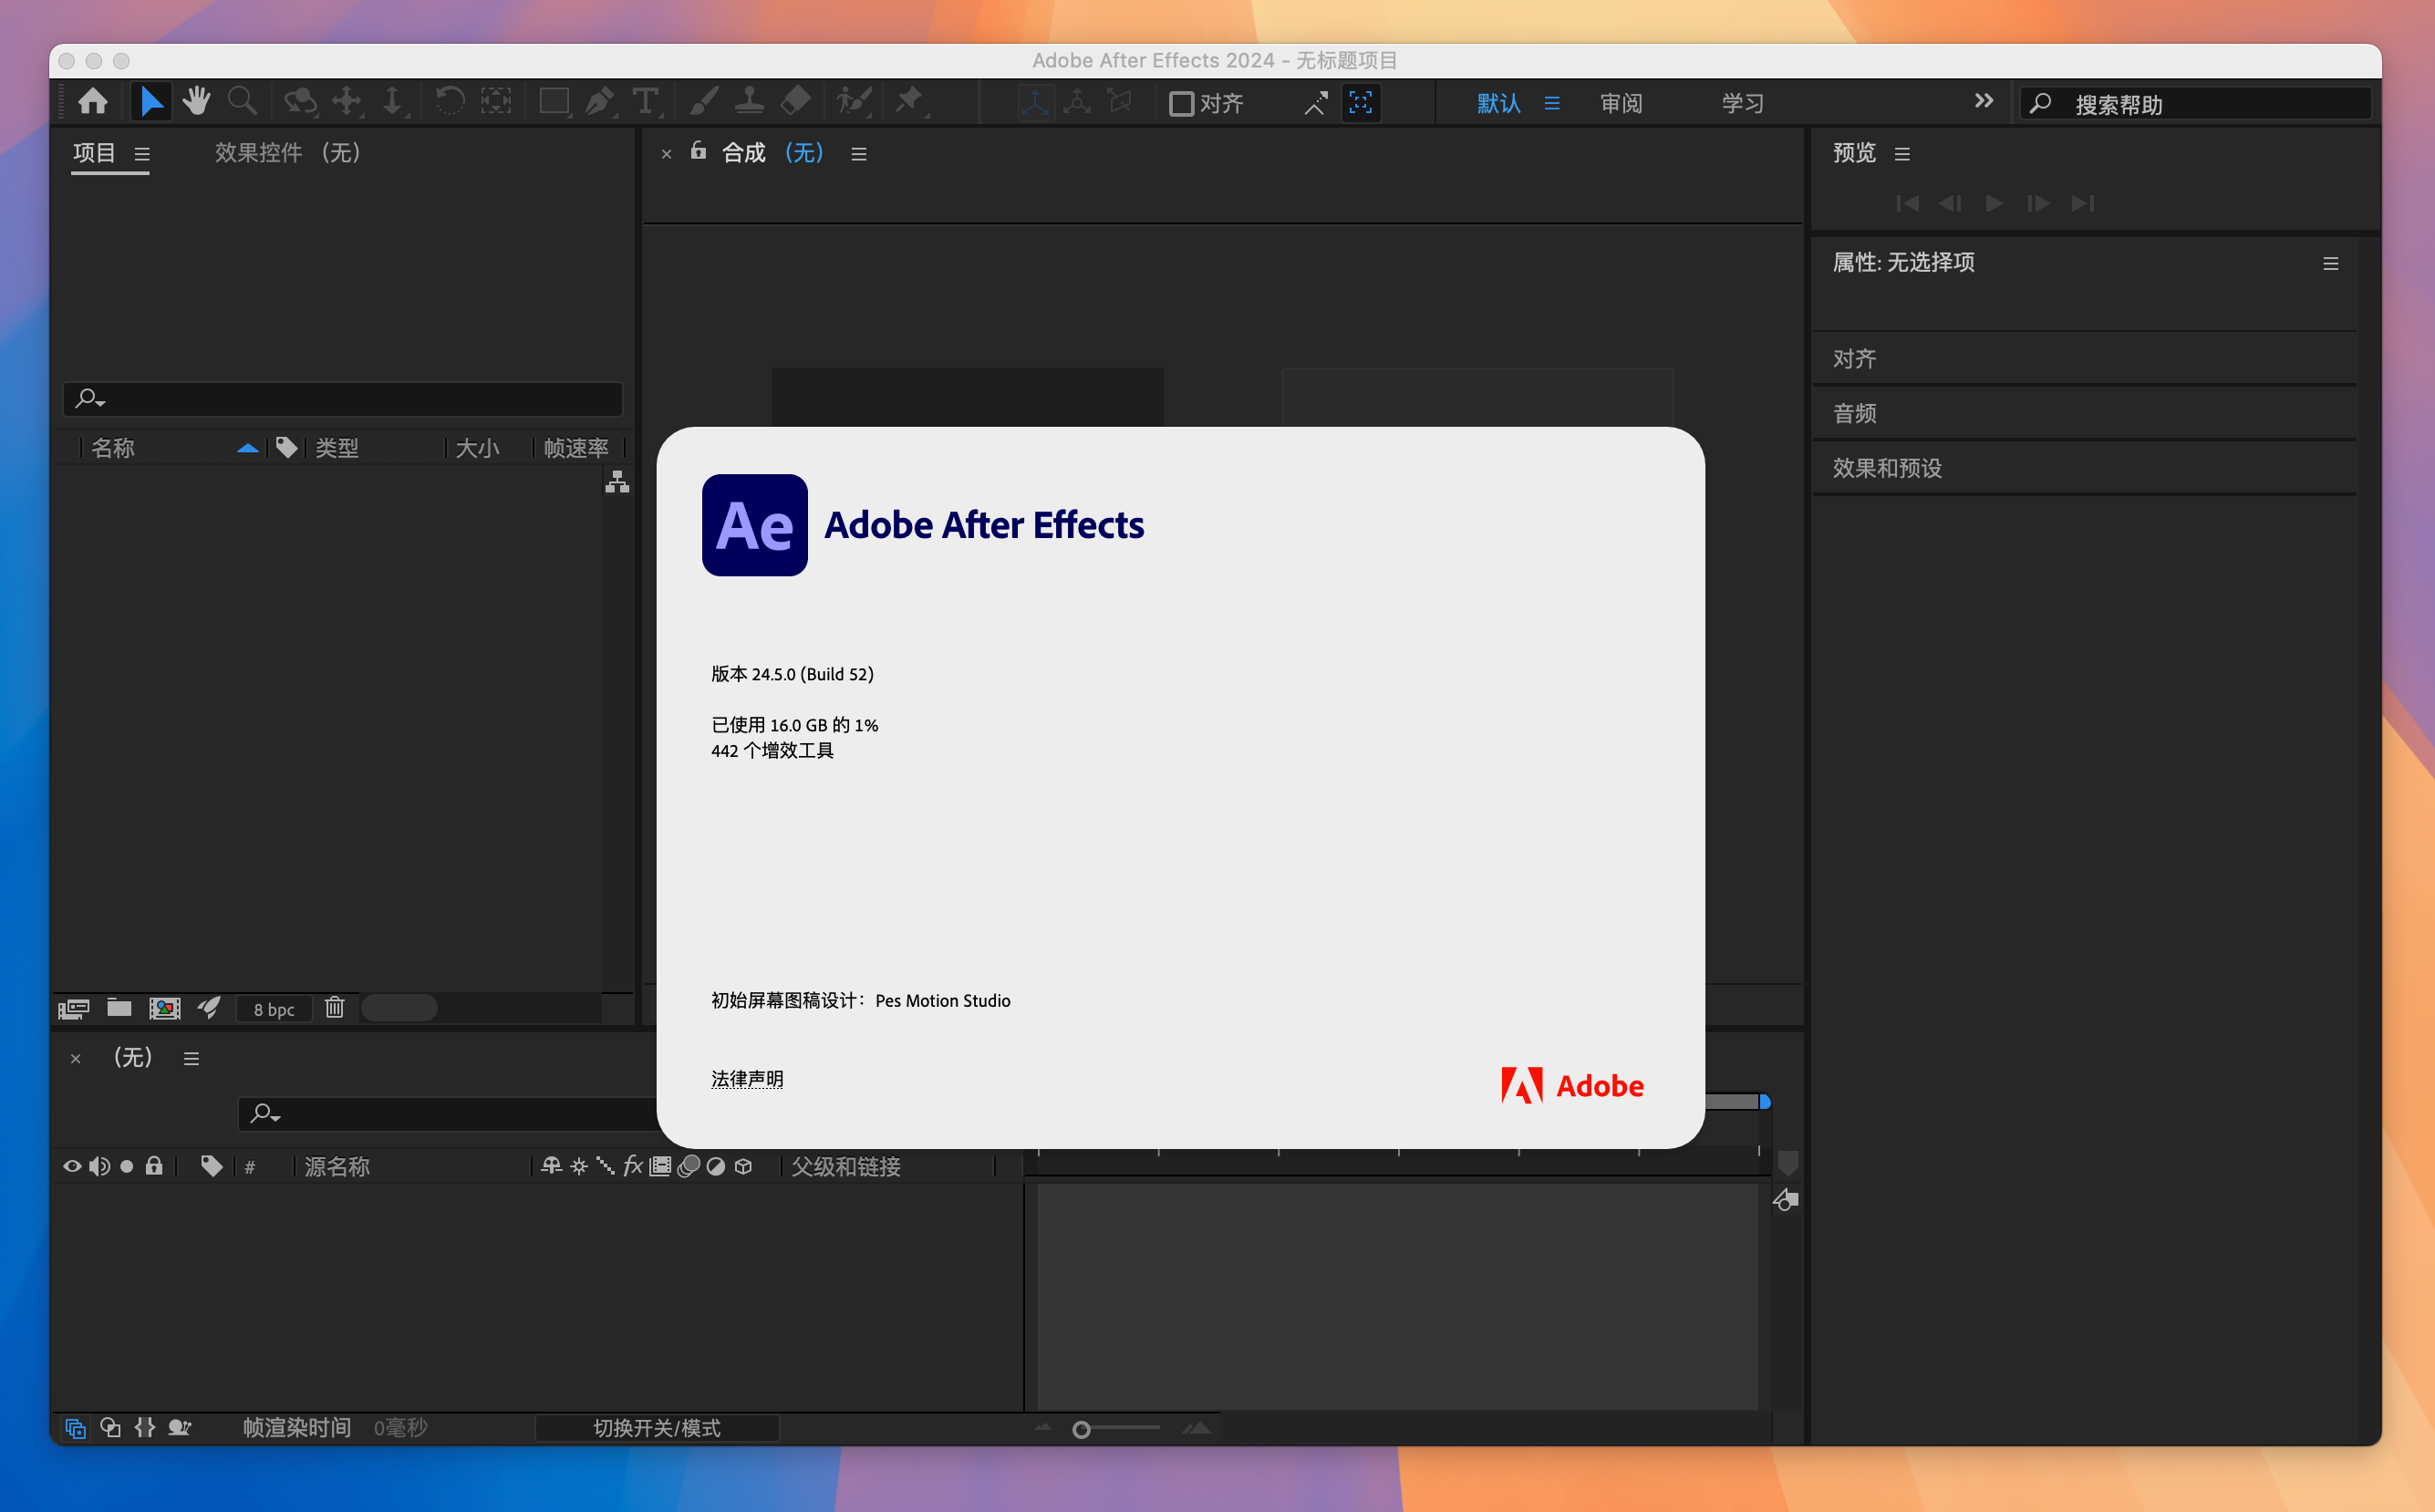This screenshot has height=1512, width=2435.
Task: Toggle Transfer Controls pane at timeline bottom
Action: point(111,1427)
